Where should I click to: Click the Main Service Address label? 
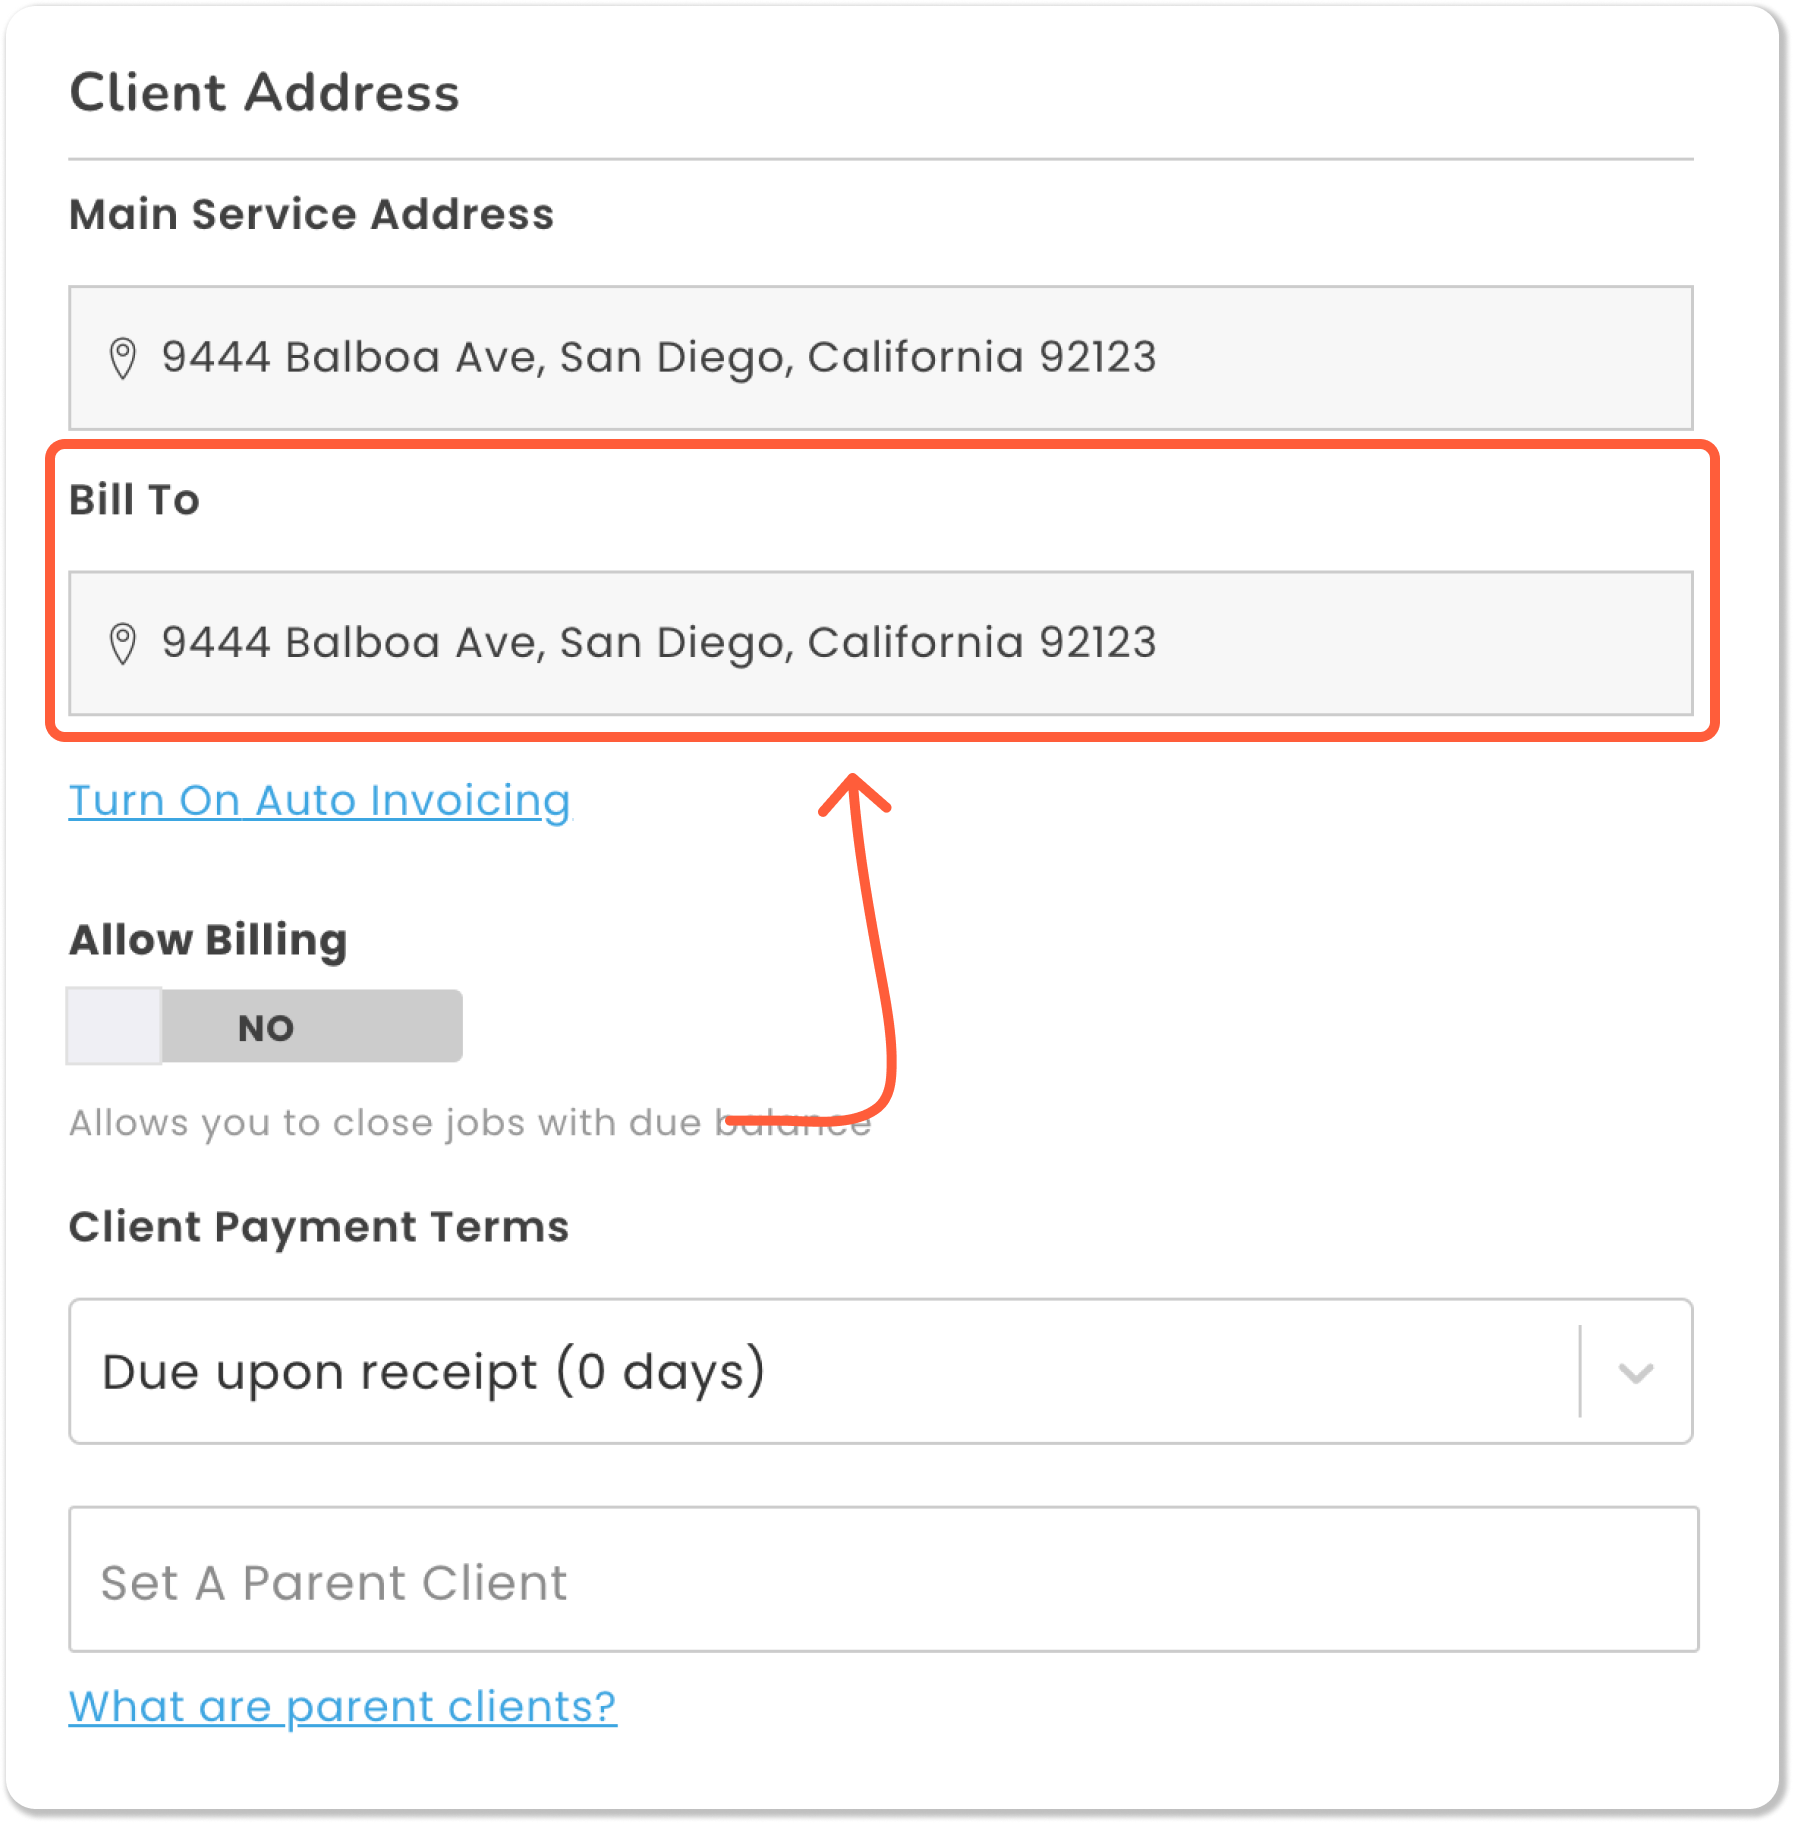click(311, 214)
